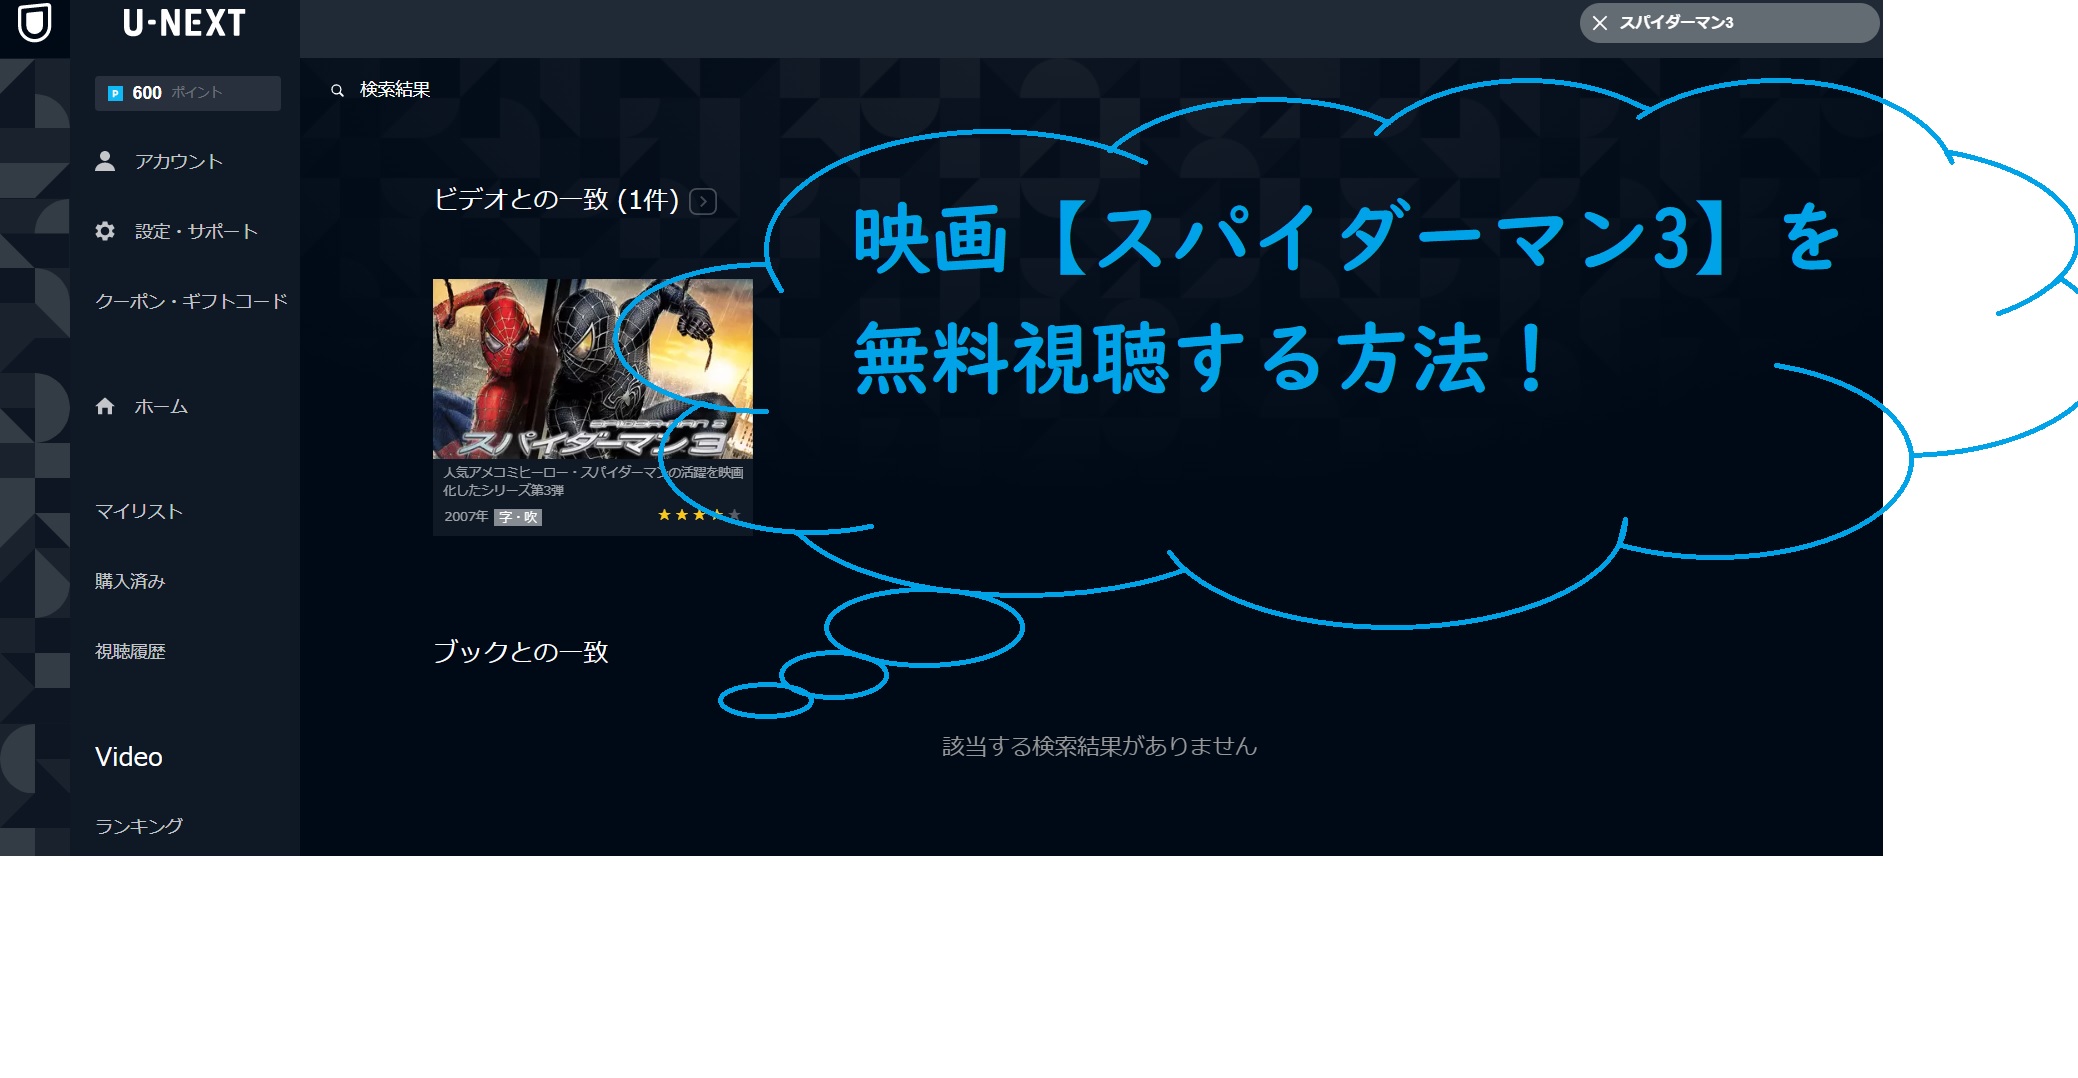2078x1078 pixels.
Task: Click the 字・吹 subtitle/dub badge
Action: (x=519, y=517)
